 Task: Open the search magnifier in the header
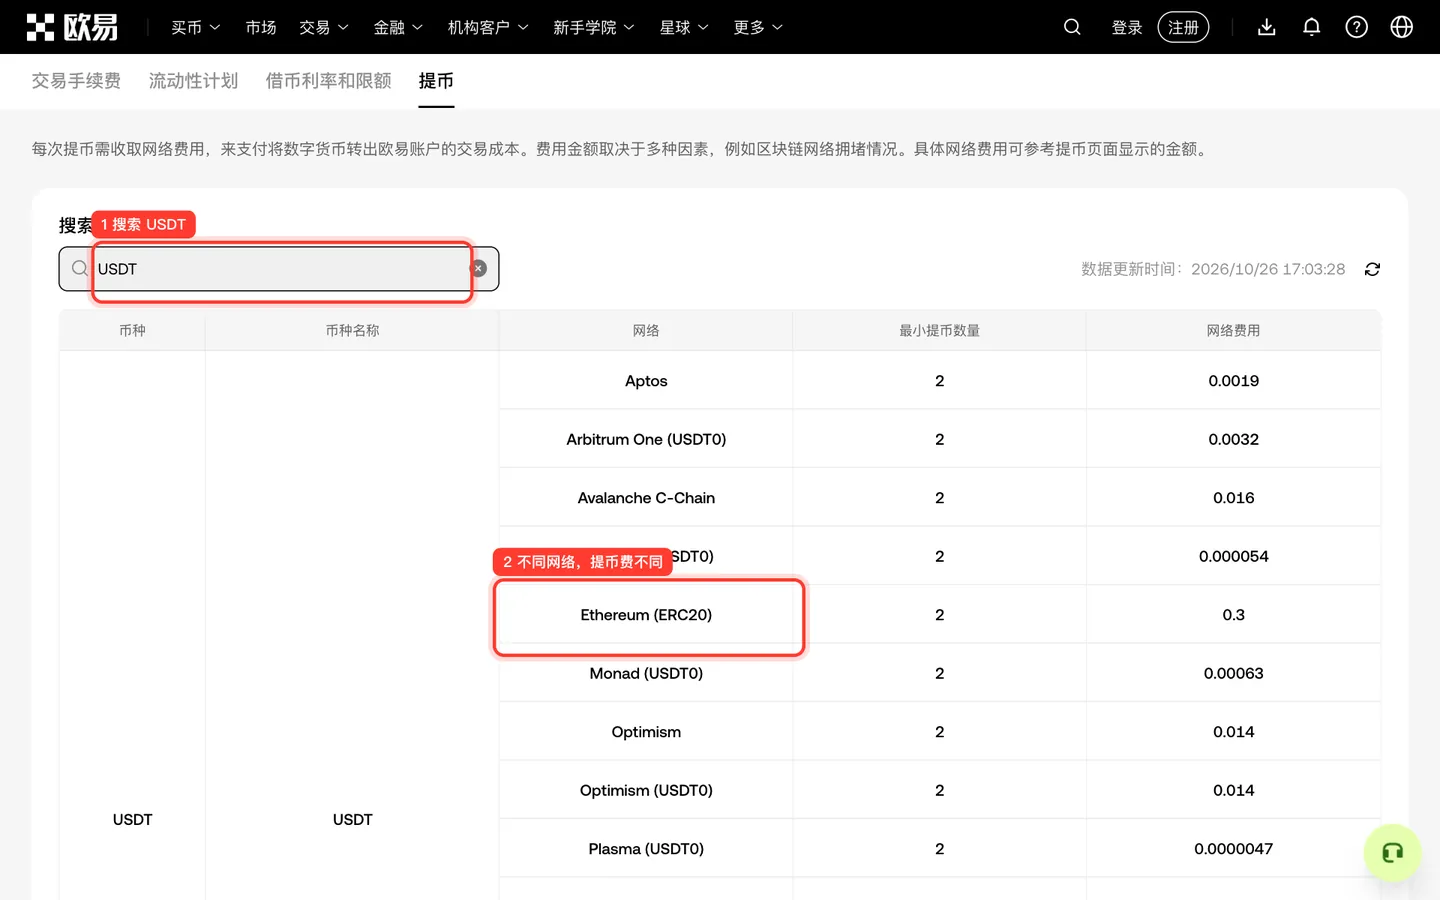pyautogui.click(x=1072, y=27)
